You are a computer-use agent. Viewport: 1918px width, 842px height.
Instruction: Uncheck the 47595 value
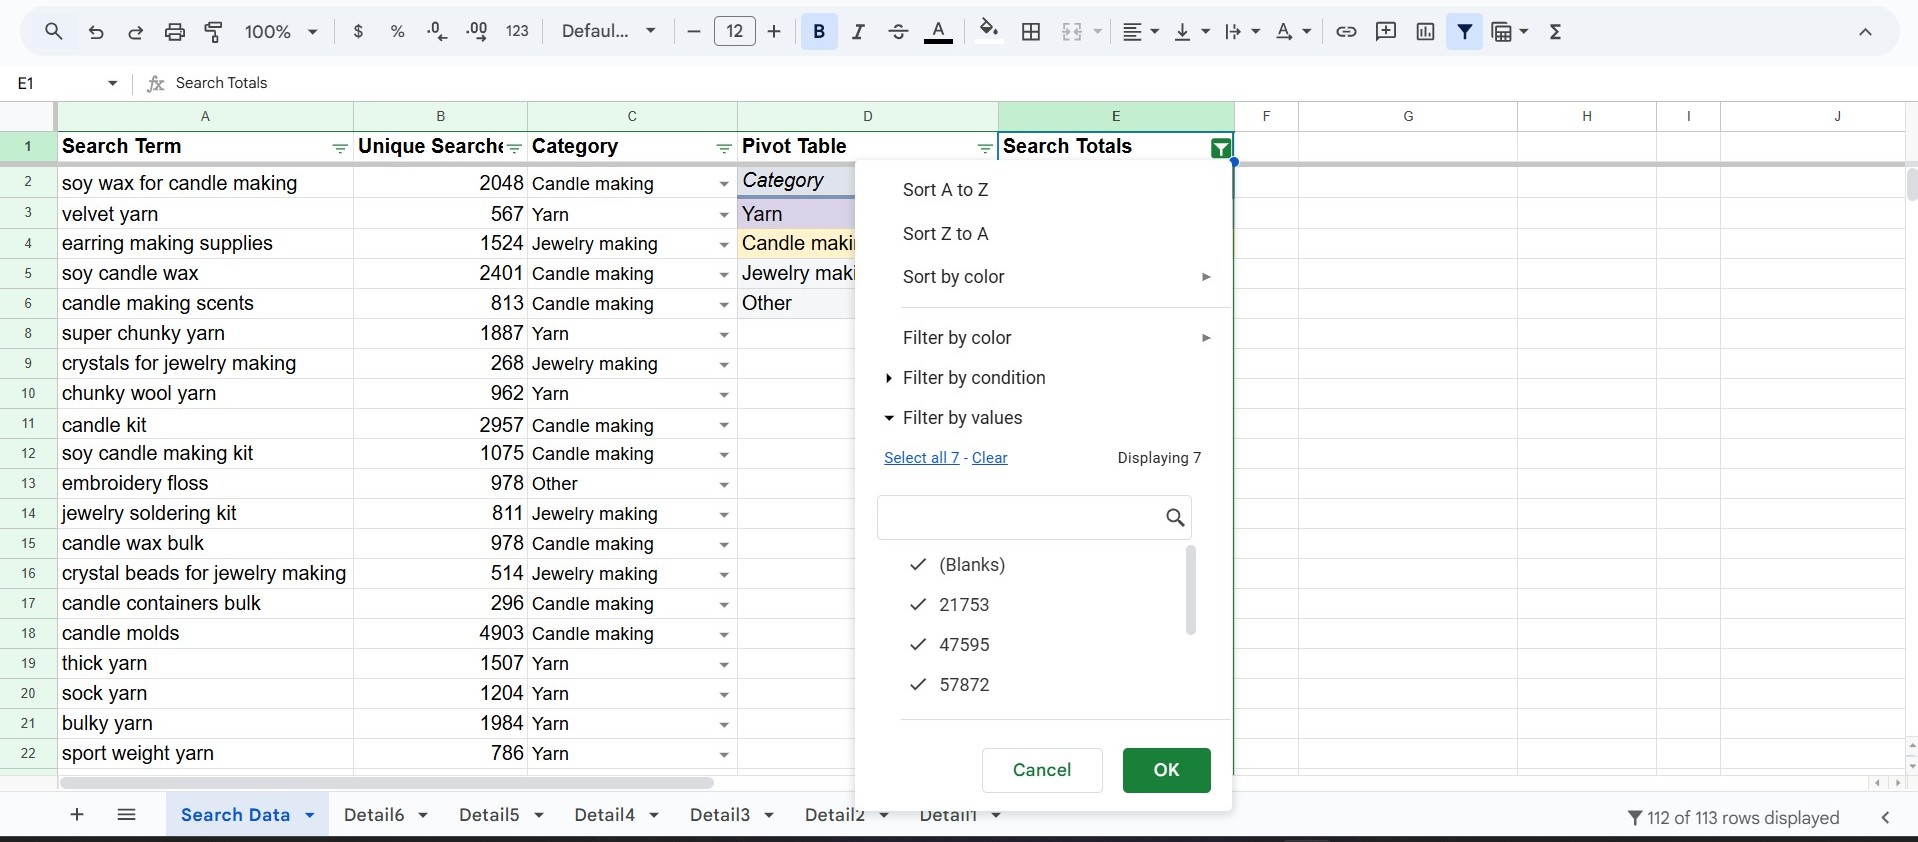click(x=918, y=645)
